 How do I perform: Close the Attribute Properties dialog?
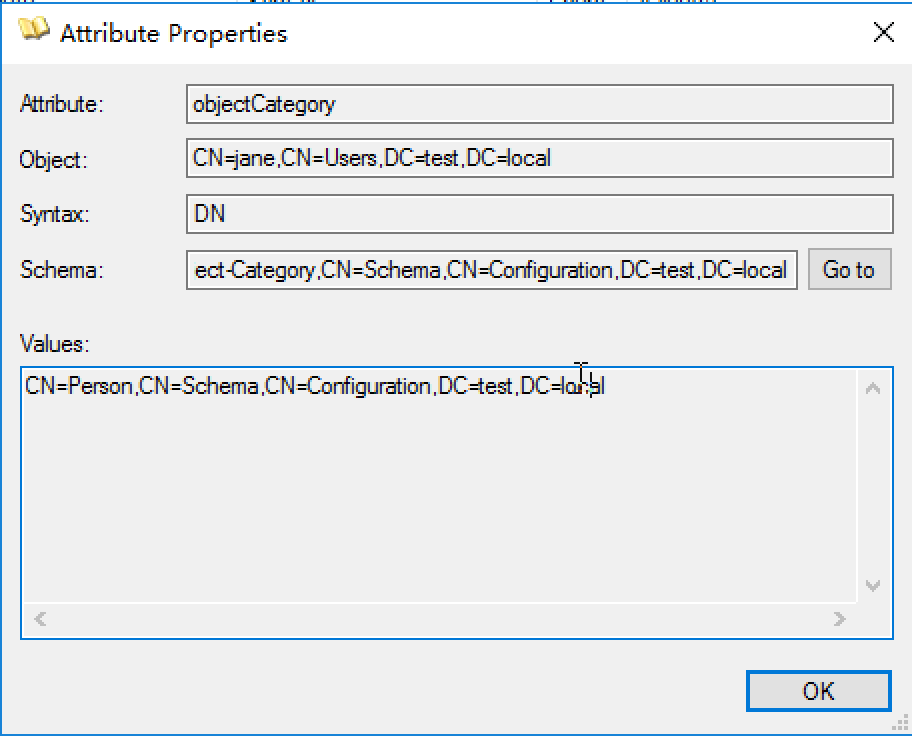883,33
